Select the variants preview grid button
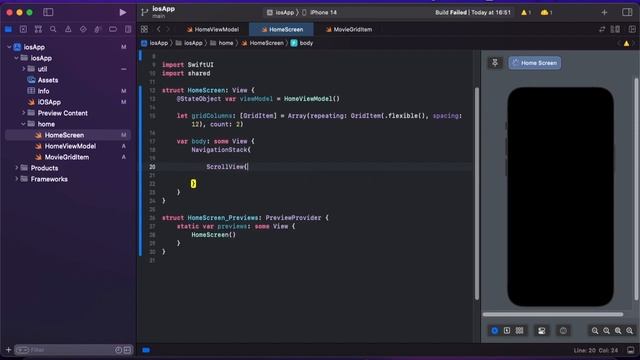Image resolution: width=640 pixels, height=360 pixels. 520,331
